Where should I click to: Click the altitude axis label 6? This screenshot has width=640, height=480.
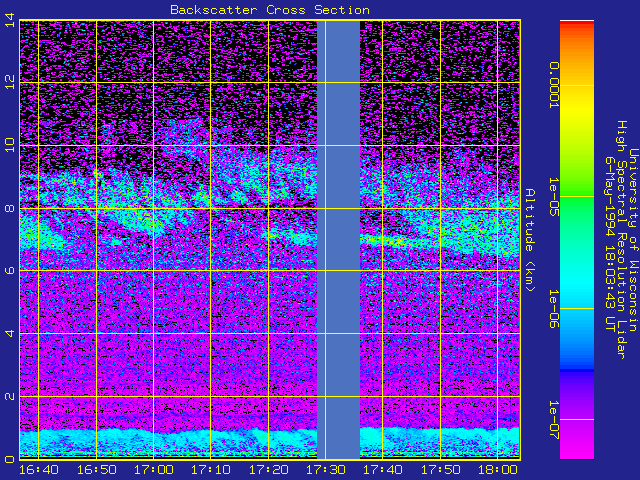coord(10,271)
